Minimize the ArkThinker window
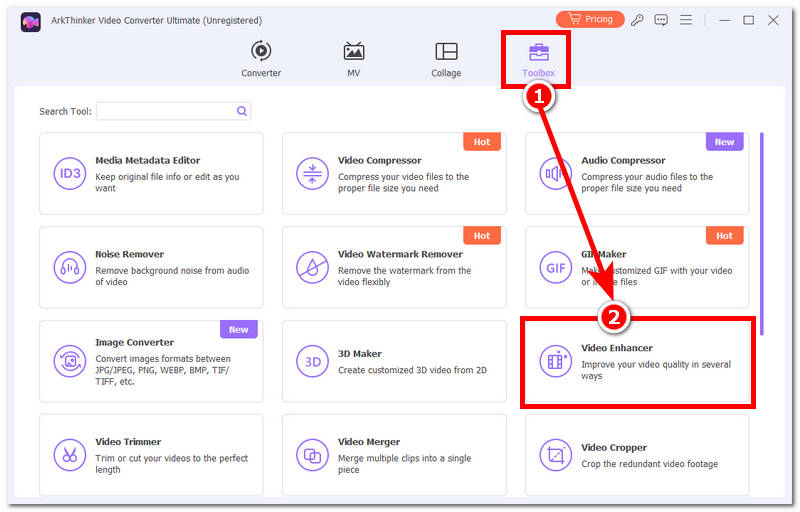The image size is (800, 512). pos(724,20)
